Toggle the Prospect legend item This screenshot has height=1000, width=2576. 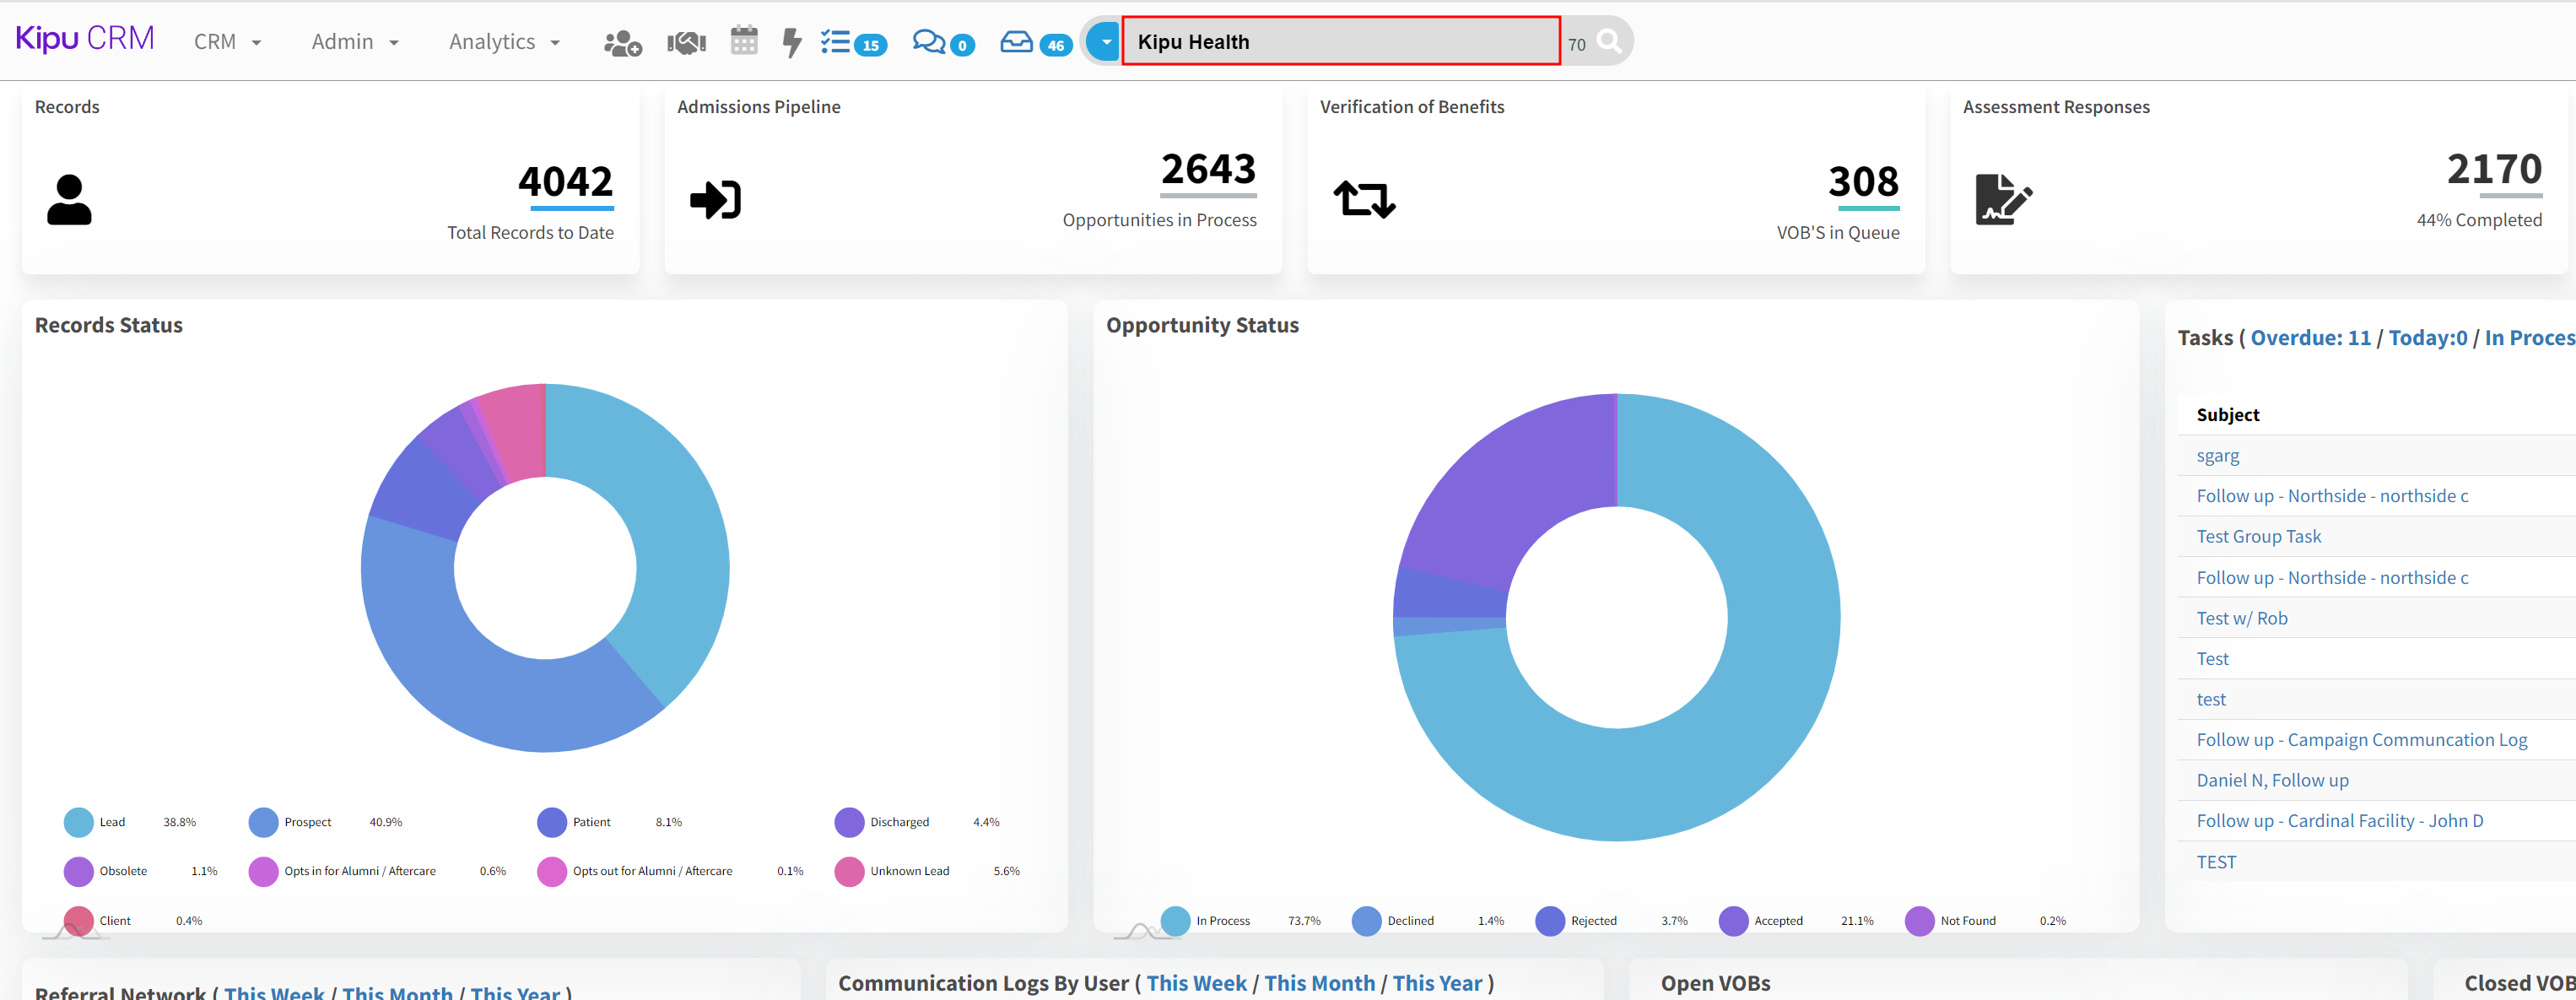click(307, 822)
